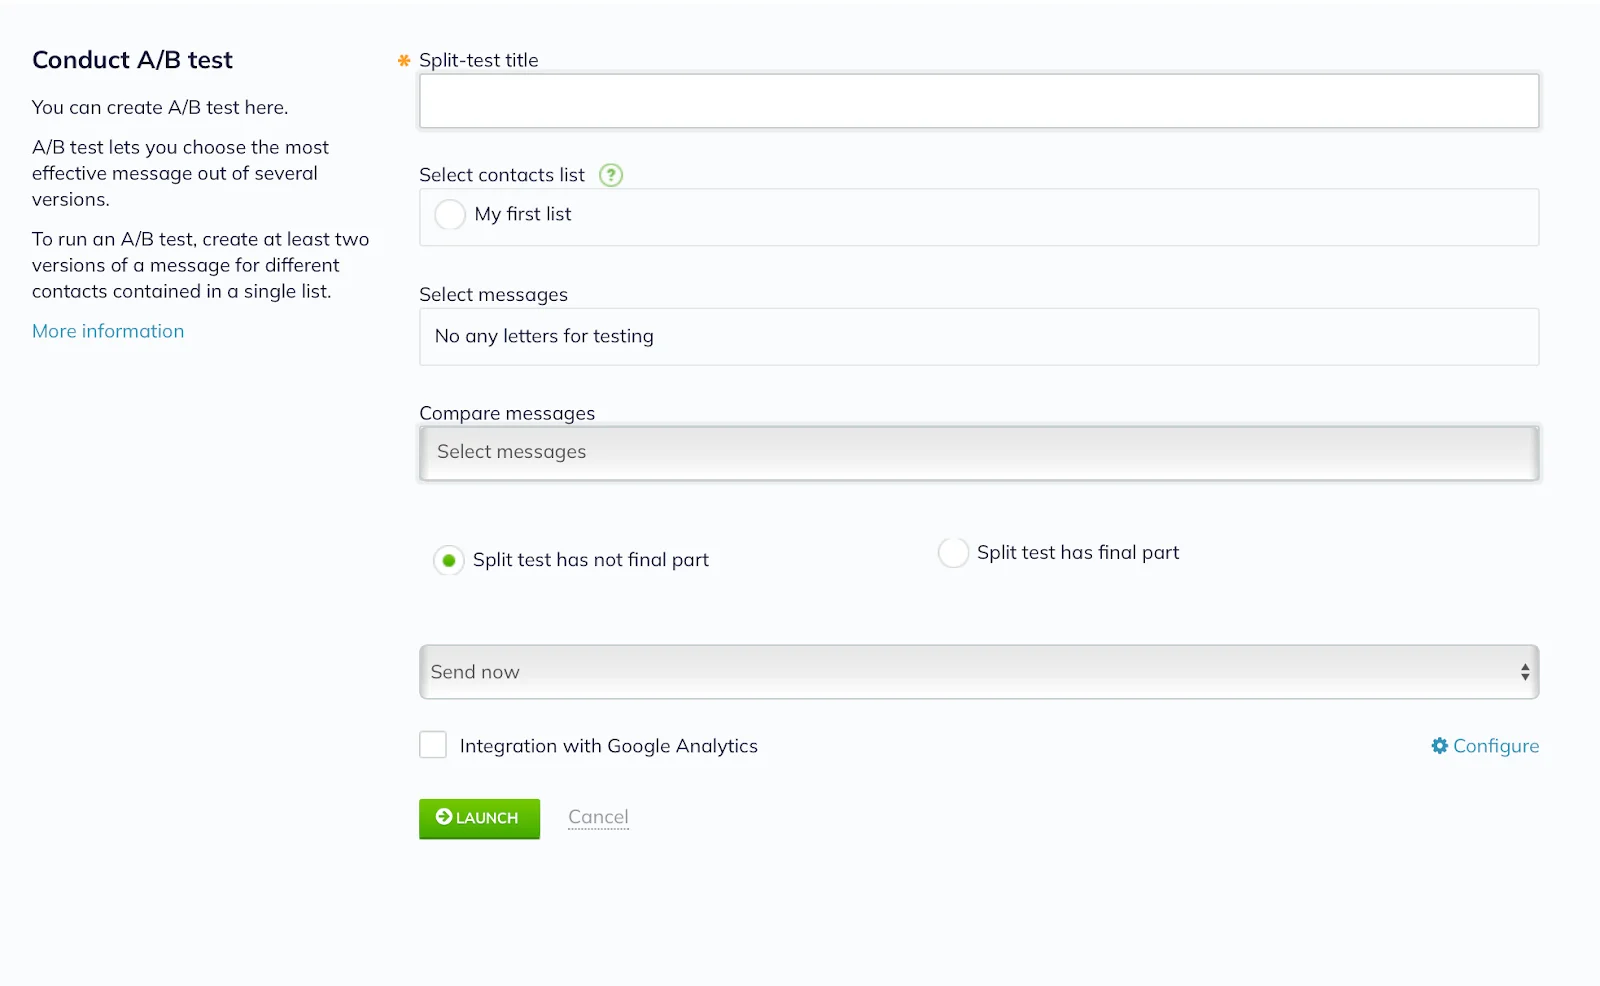Click the My first list label

pos(523,214)
